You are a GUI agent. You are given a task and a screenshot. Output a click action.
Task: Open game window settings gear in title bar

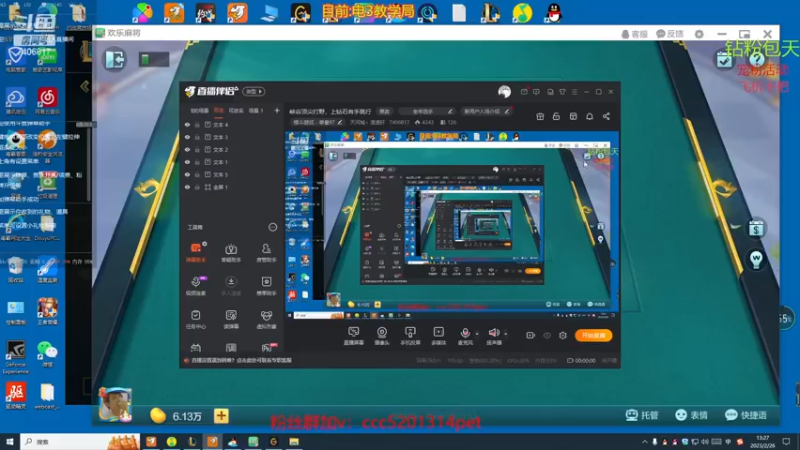tap(699, 34)
